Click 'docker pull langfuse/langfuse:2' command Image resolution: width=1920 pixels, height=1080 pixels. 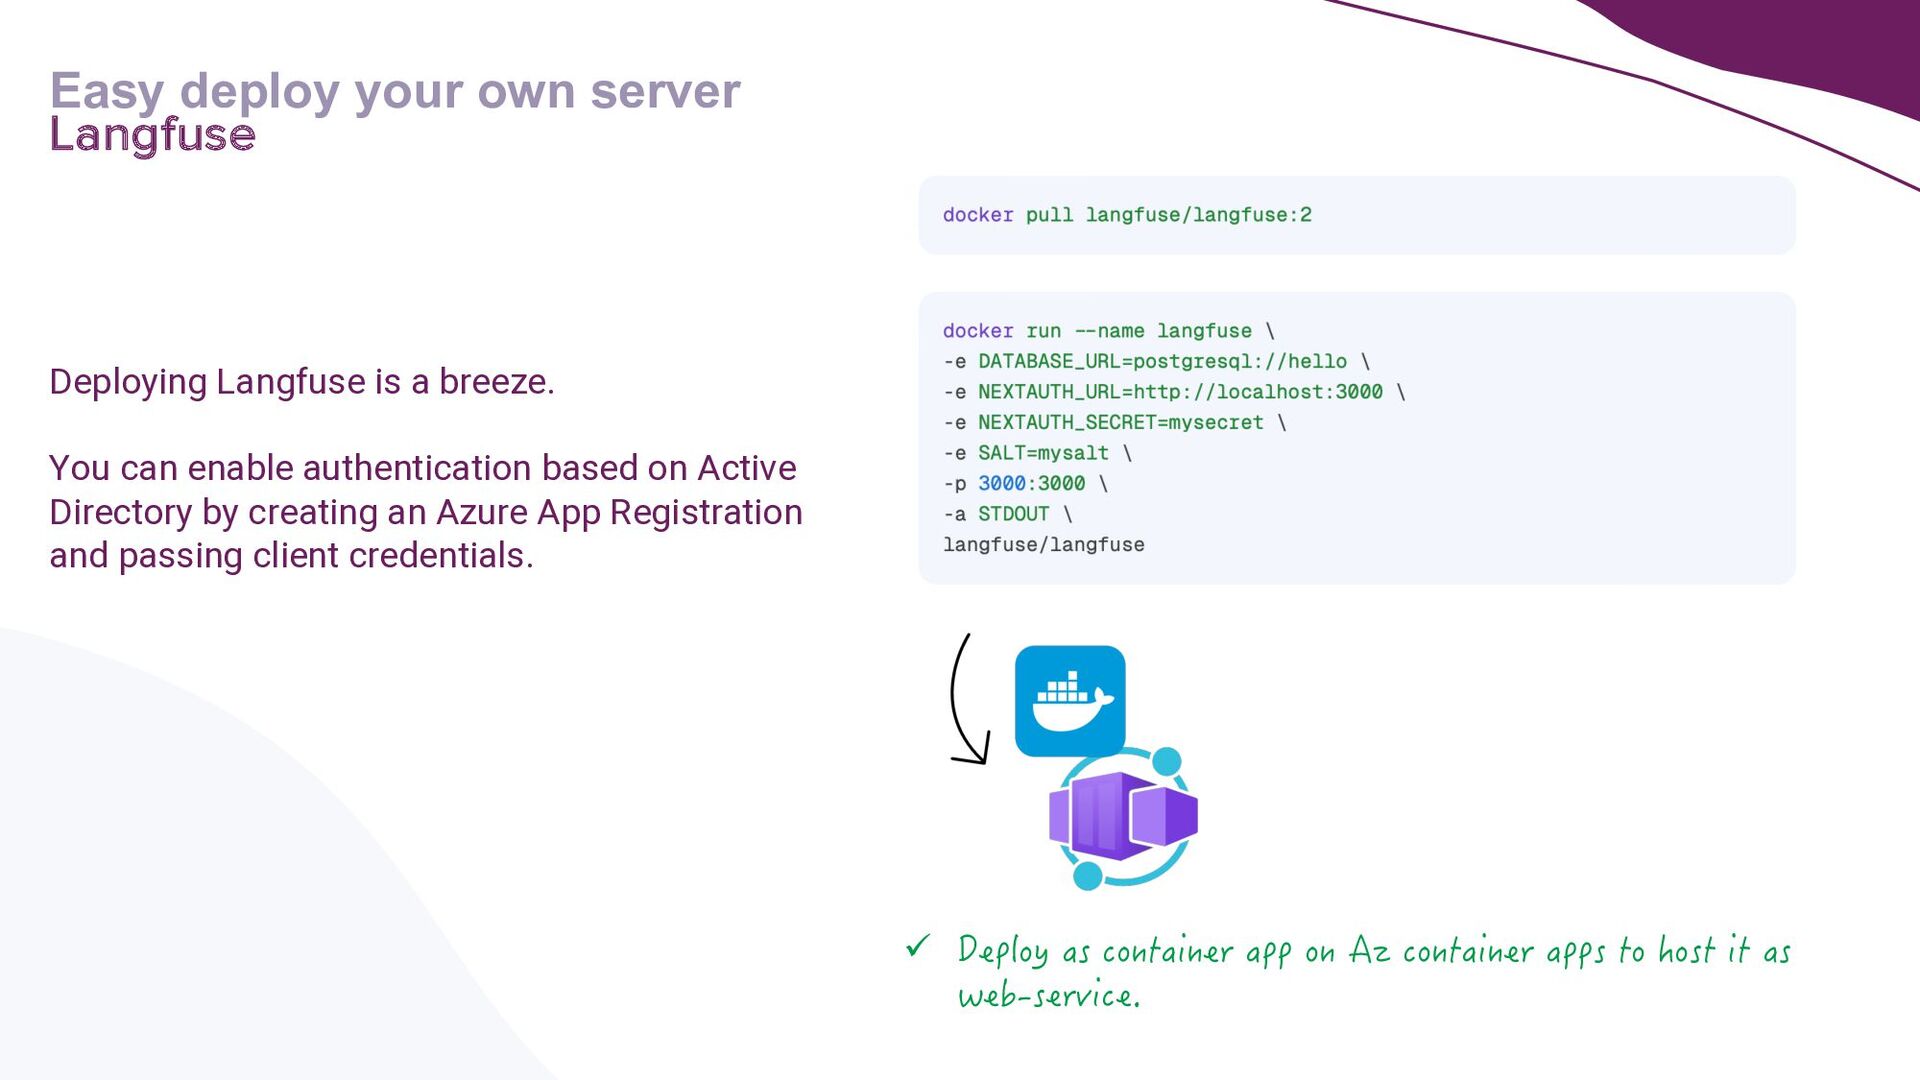(x=1127, y=215)
